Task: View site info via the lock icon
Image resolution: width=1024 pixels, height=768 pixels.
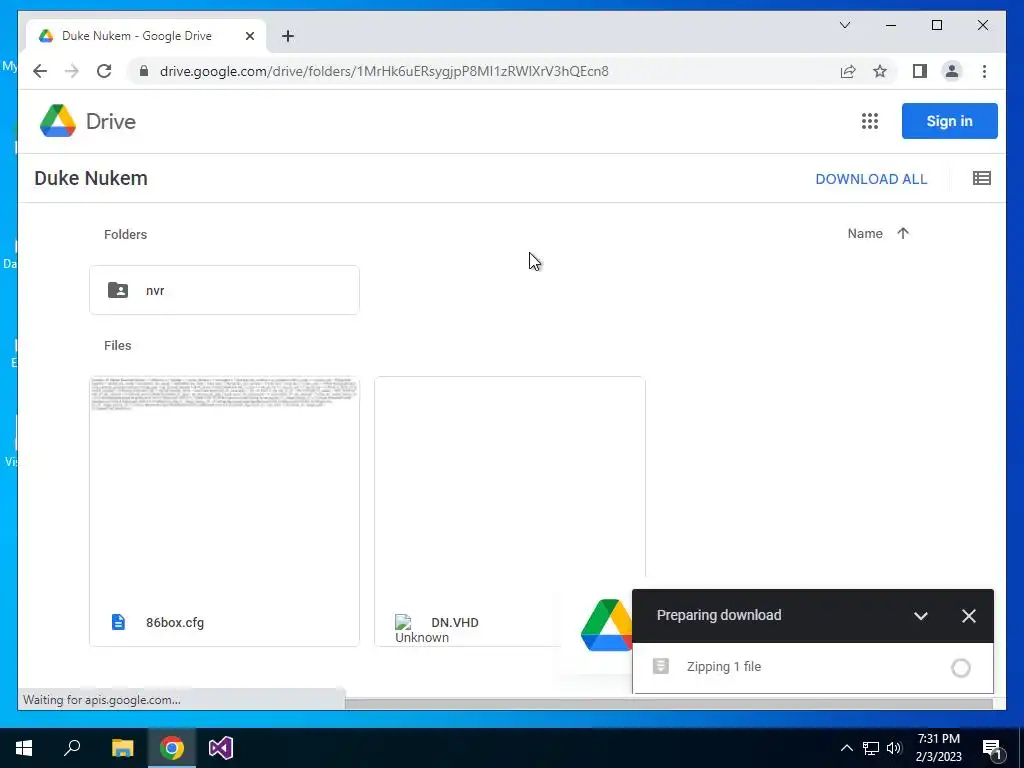Action: 144,71
